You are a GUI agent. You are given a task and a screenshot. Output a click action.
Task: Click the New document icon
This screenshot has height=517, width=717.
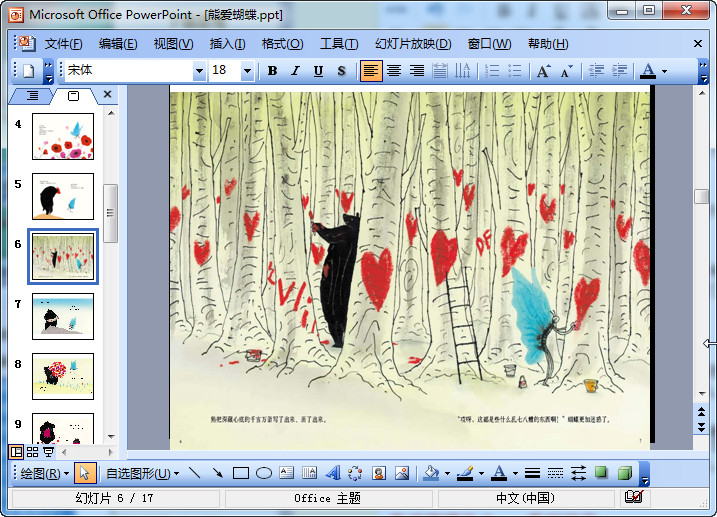pyautogui.click(x=28, y=71)
